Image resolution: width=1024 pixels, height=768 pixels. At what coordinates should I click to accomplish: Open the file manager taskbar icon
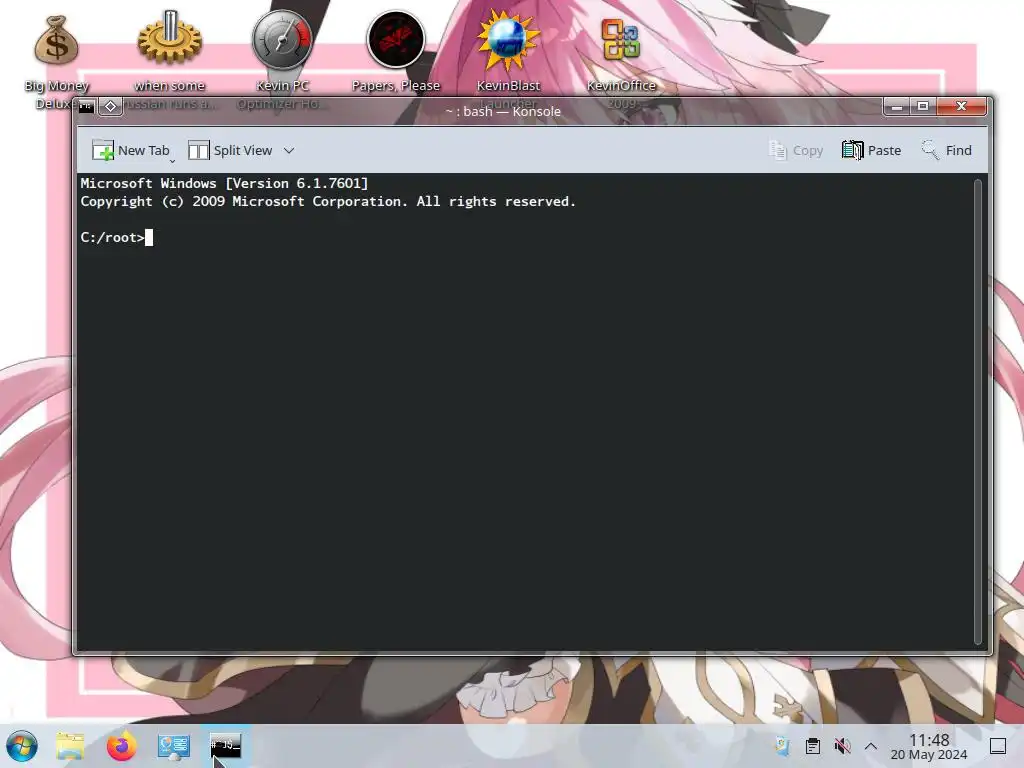pos(70,746)
